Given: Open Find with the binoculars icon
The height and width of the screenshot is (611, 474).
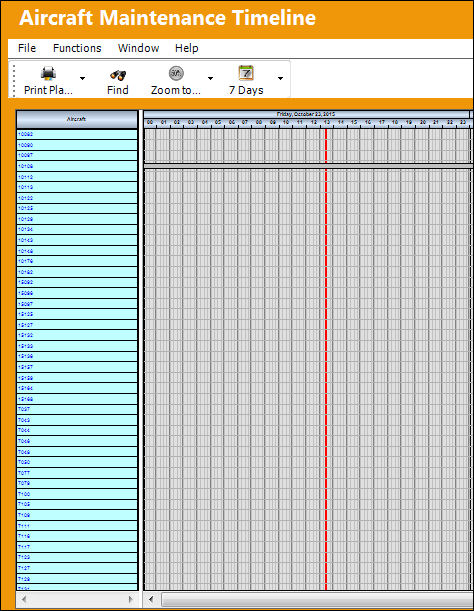Looking at the screenshot, I should coord(118,74).
